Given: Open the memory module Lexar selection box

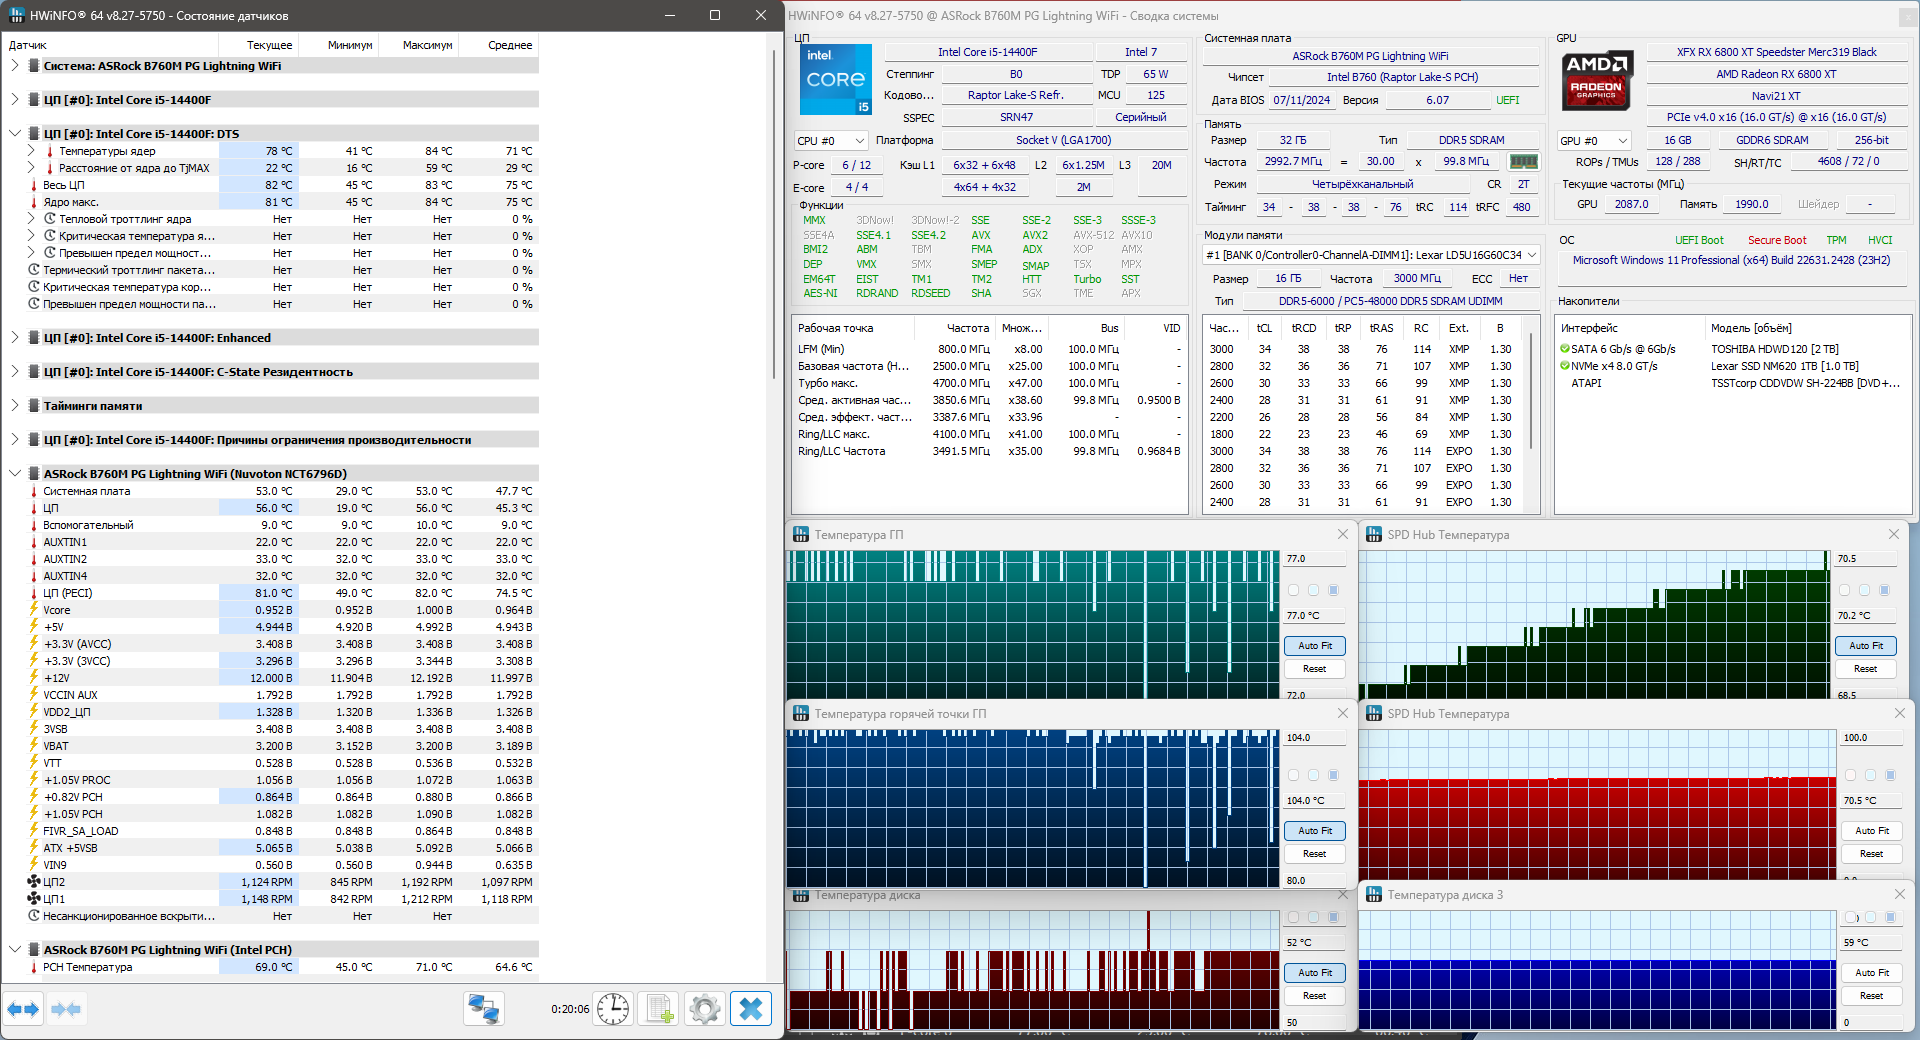Looking at the screenshot, I should (1371, 255).
